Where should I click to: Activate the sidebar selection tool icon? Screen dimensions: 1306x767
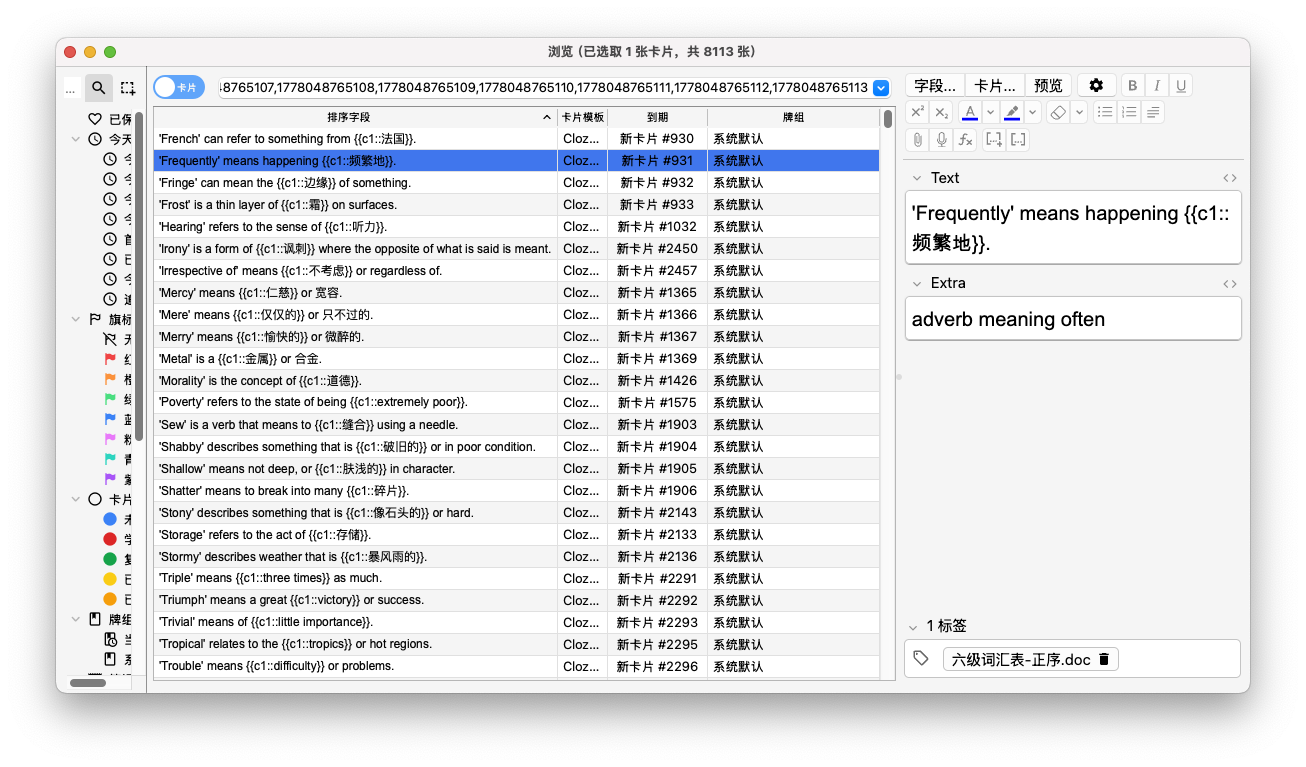pyautogui.click(x=127, y=88)
